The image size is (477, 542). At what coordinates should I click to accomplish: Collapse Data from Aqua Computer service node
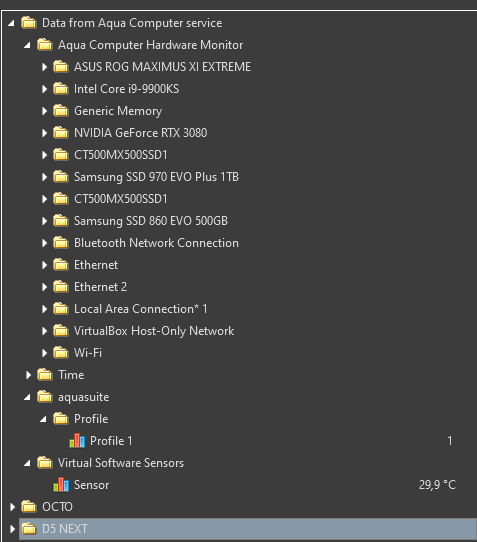tap(11, 23)
